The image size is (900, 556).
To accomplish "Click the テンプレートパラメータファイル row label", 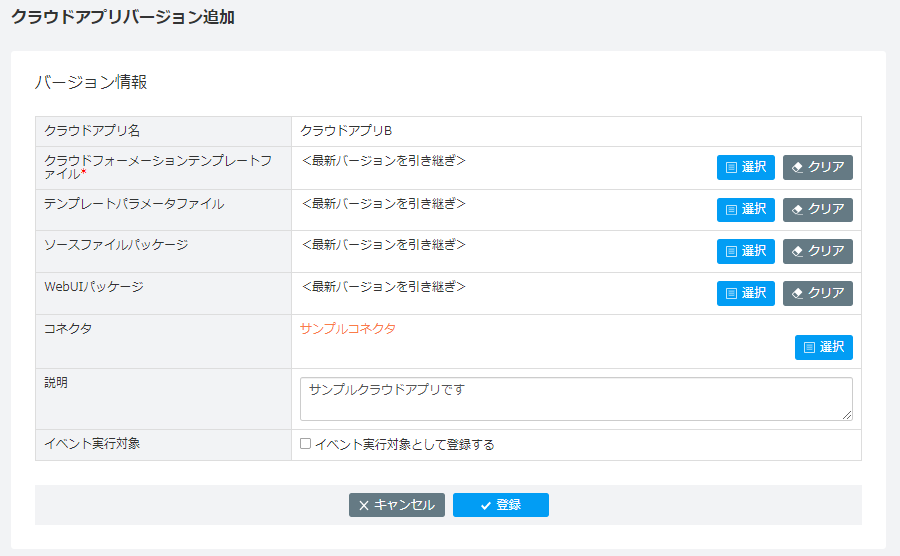I will 134,204.
